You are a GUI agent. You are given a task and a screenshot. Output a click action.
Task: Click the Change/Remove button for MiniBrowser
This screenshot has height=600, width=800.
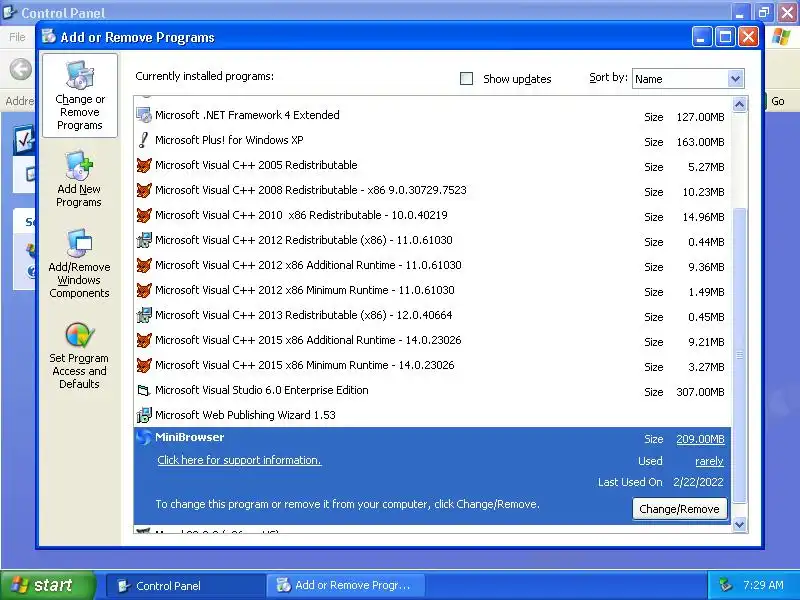point(679,509)
